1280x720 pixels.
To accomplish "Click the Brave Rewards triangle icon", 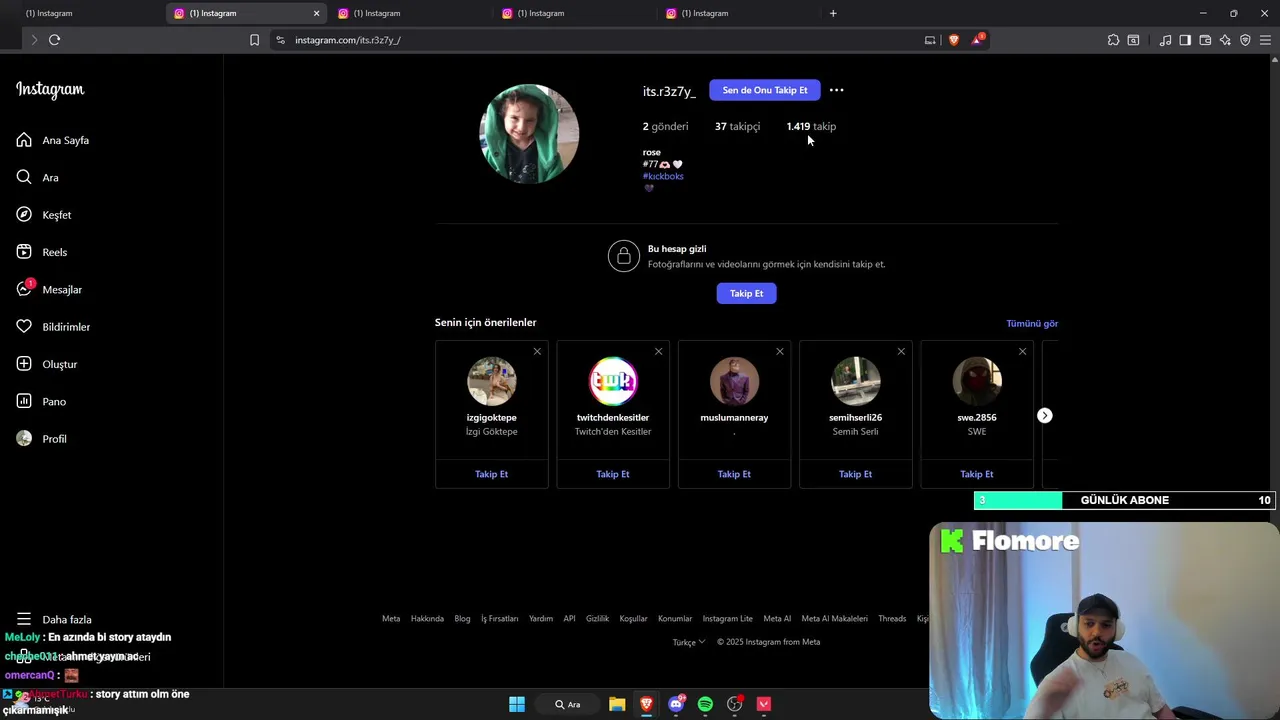I will coord(978,40).
